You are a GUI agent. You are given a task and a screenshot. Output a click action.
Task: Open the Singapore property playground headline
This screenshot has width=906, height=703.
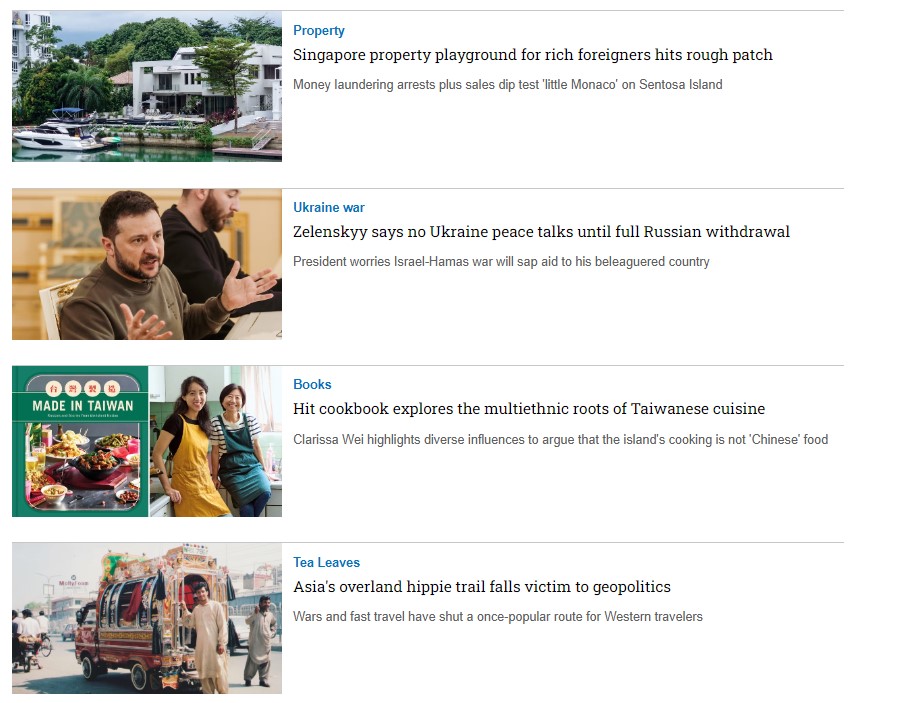click(x=532, y=55)
